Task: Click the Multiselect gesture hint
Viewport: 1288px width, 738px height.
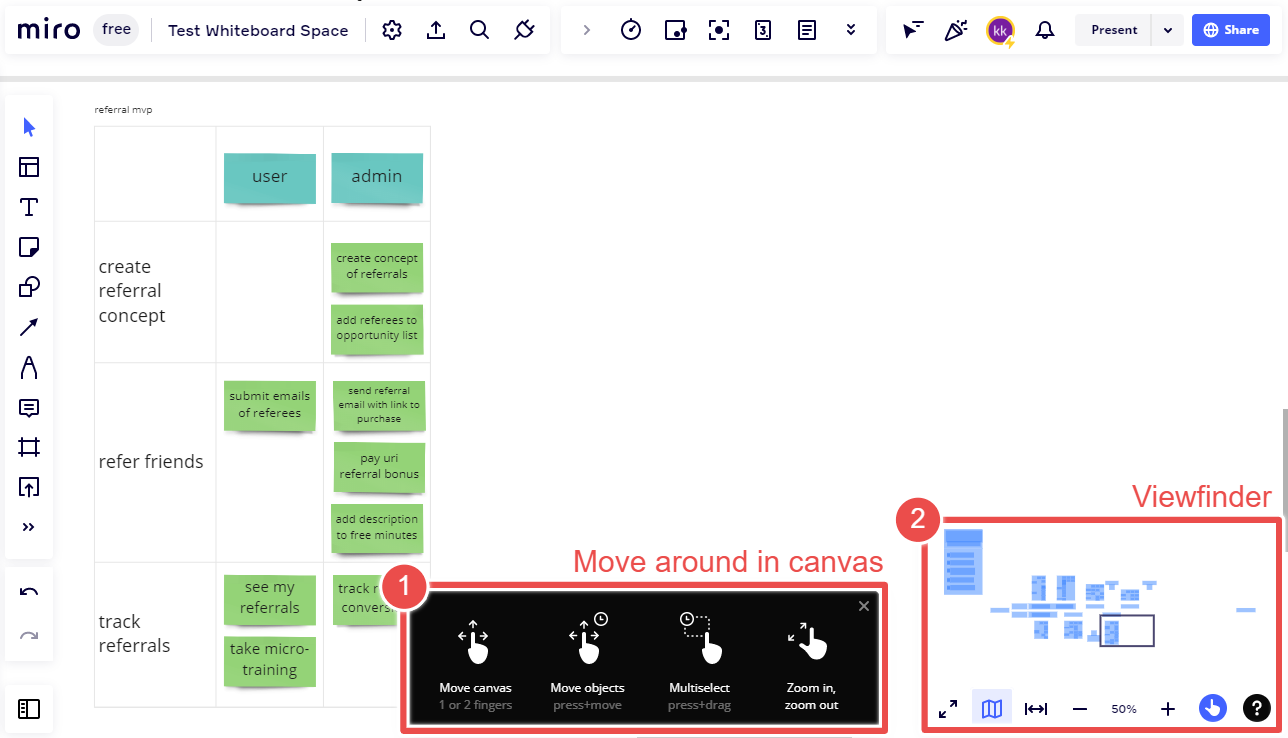Action: [700, 664]
